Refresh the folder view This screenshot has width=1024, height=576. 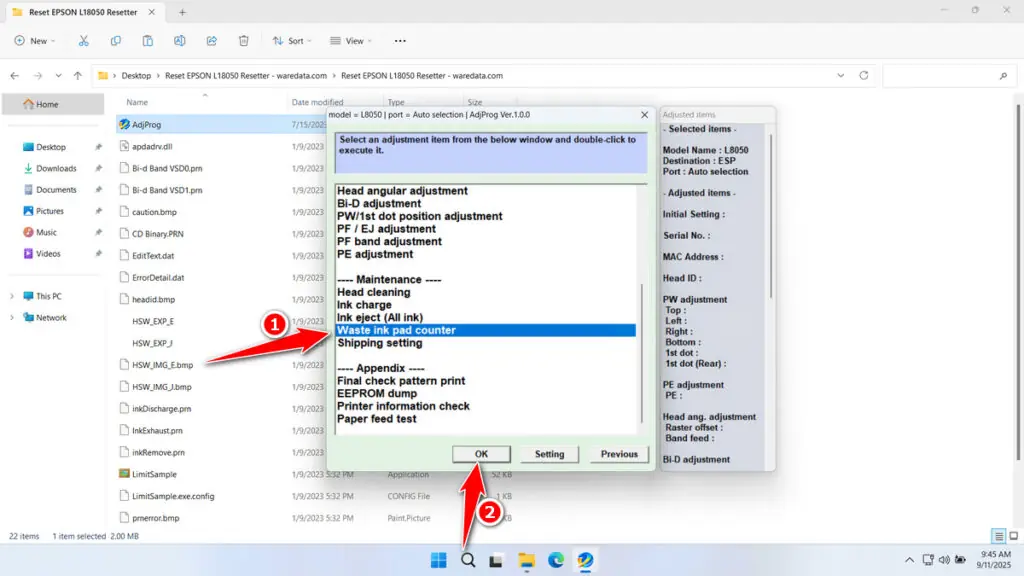coord(863,76)
